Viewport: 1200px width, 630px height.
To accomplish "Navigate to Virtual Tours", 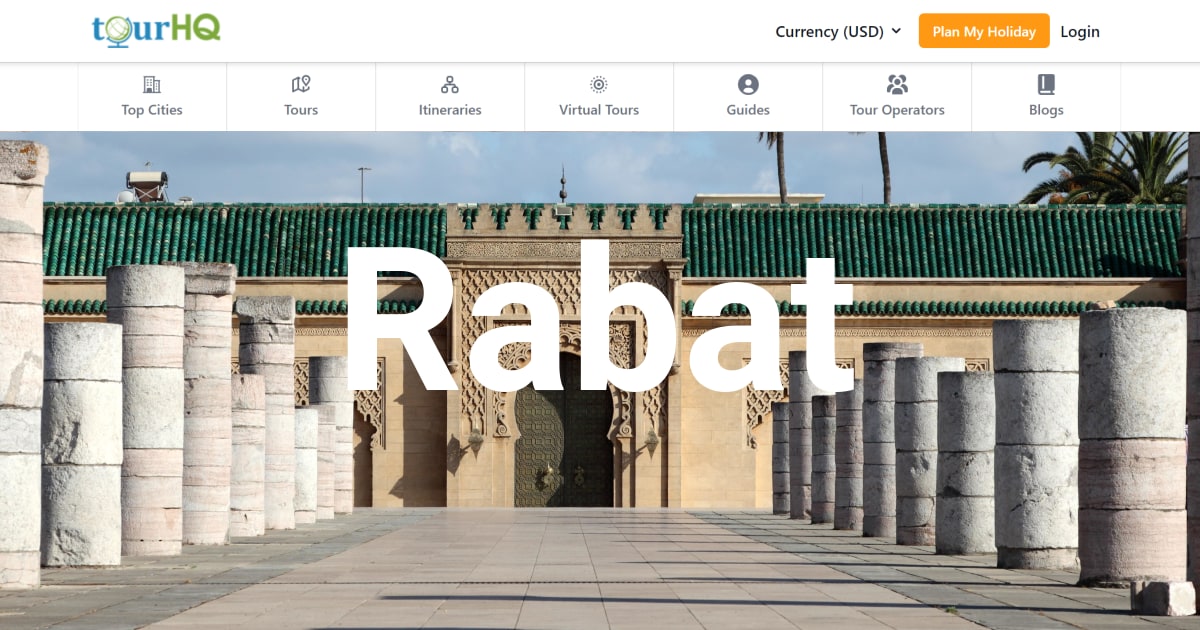I will (x=598, y=110).
